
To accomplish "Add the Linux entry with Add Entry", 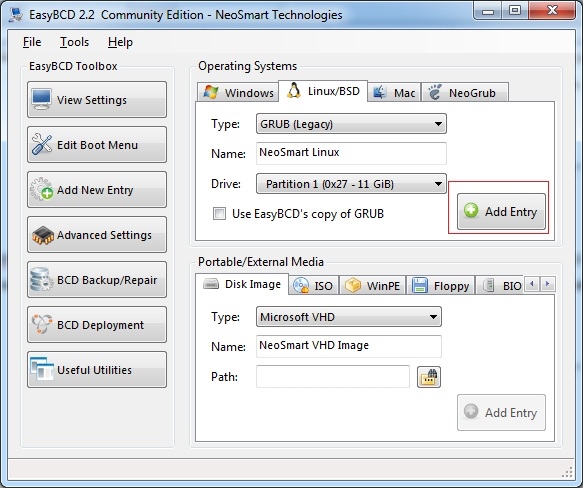I will click(x=501, y=211).
